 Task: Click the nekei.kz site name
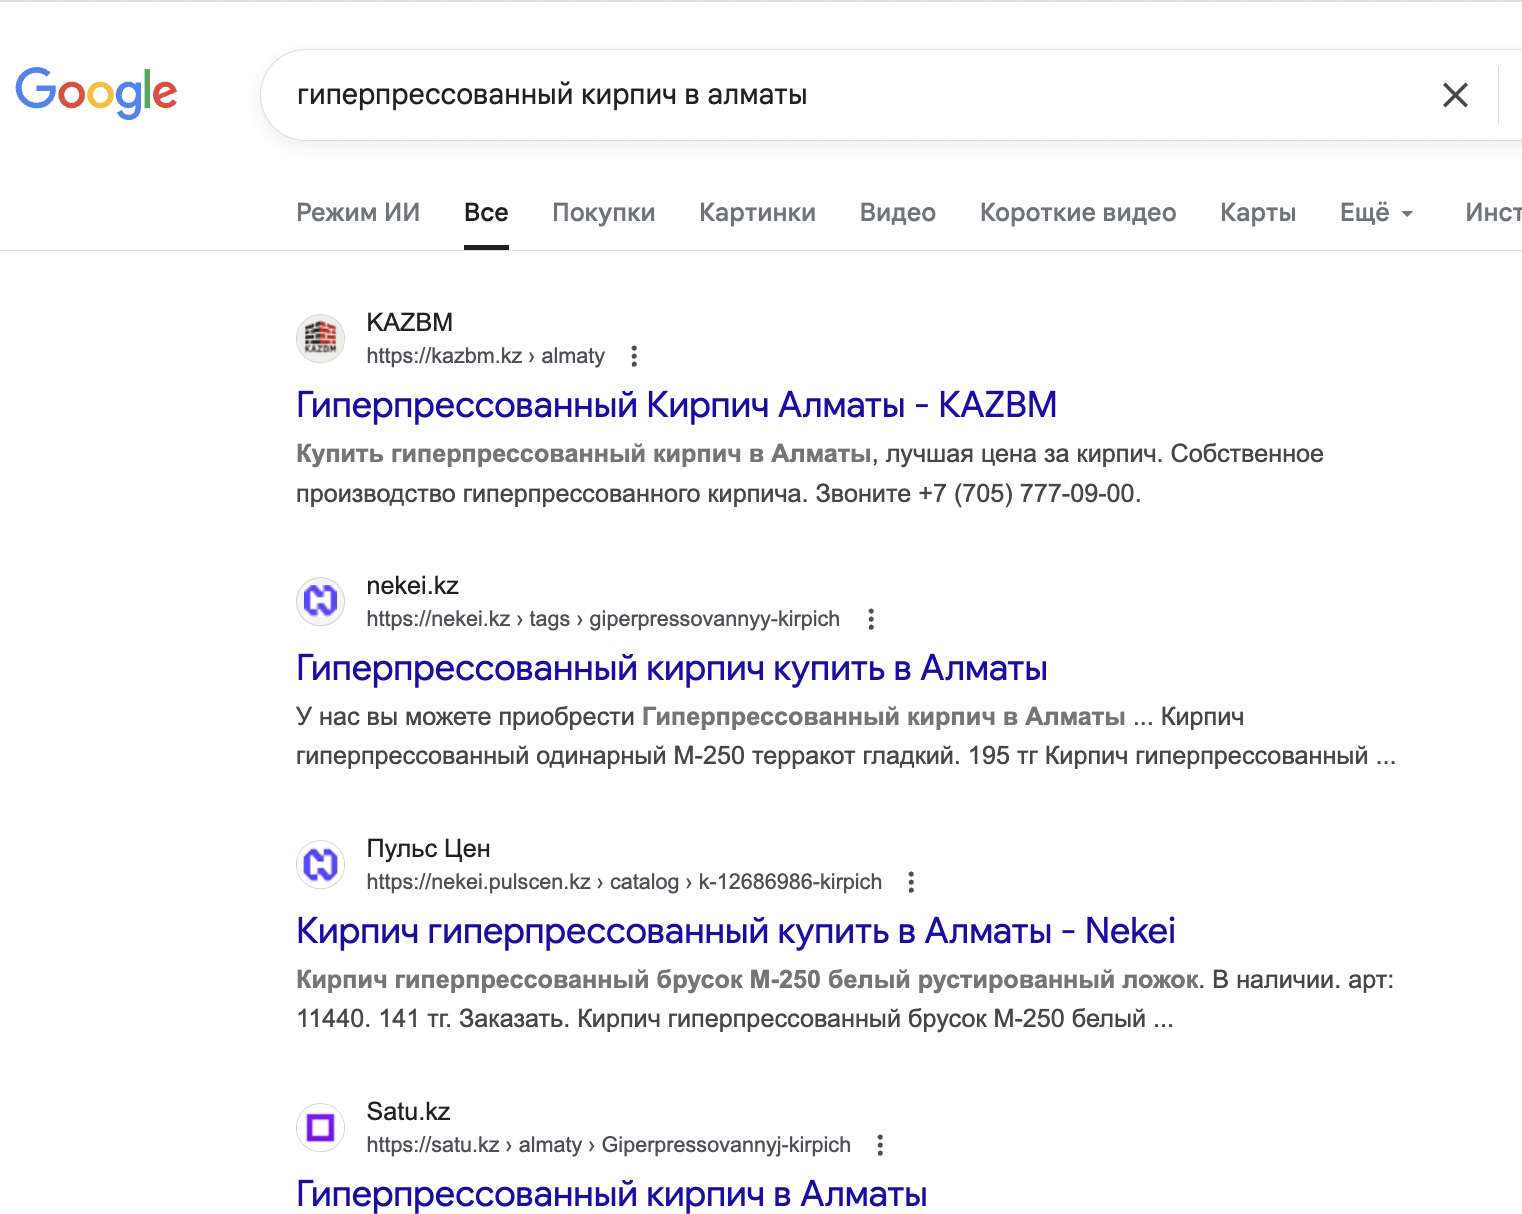pos(413,585)
